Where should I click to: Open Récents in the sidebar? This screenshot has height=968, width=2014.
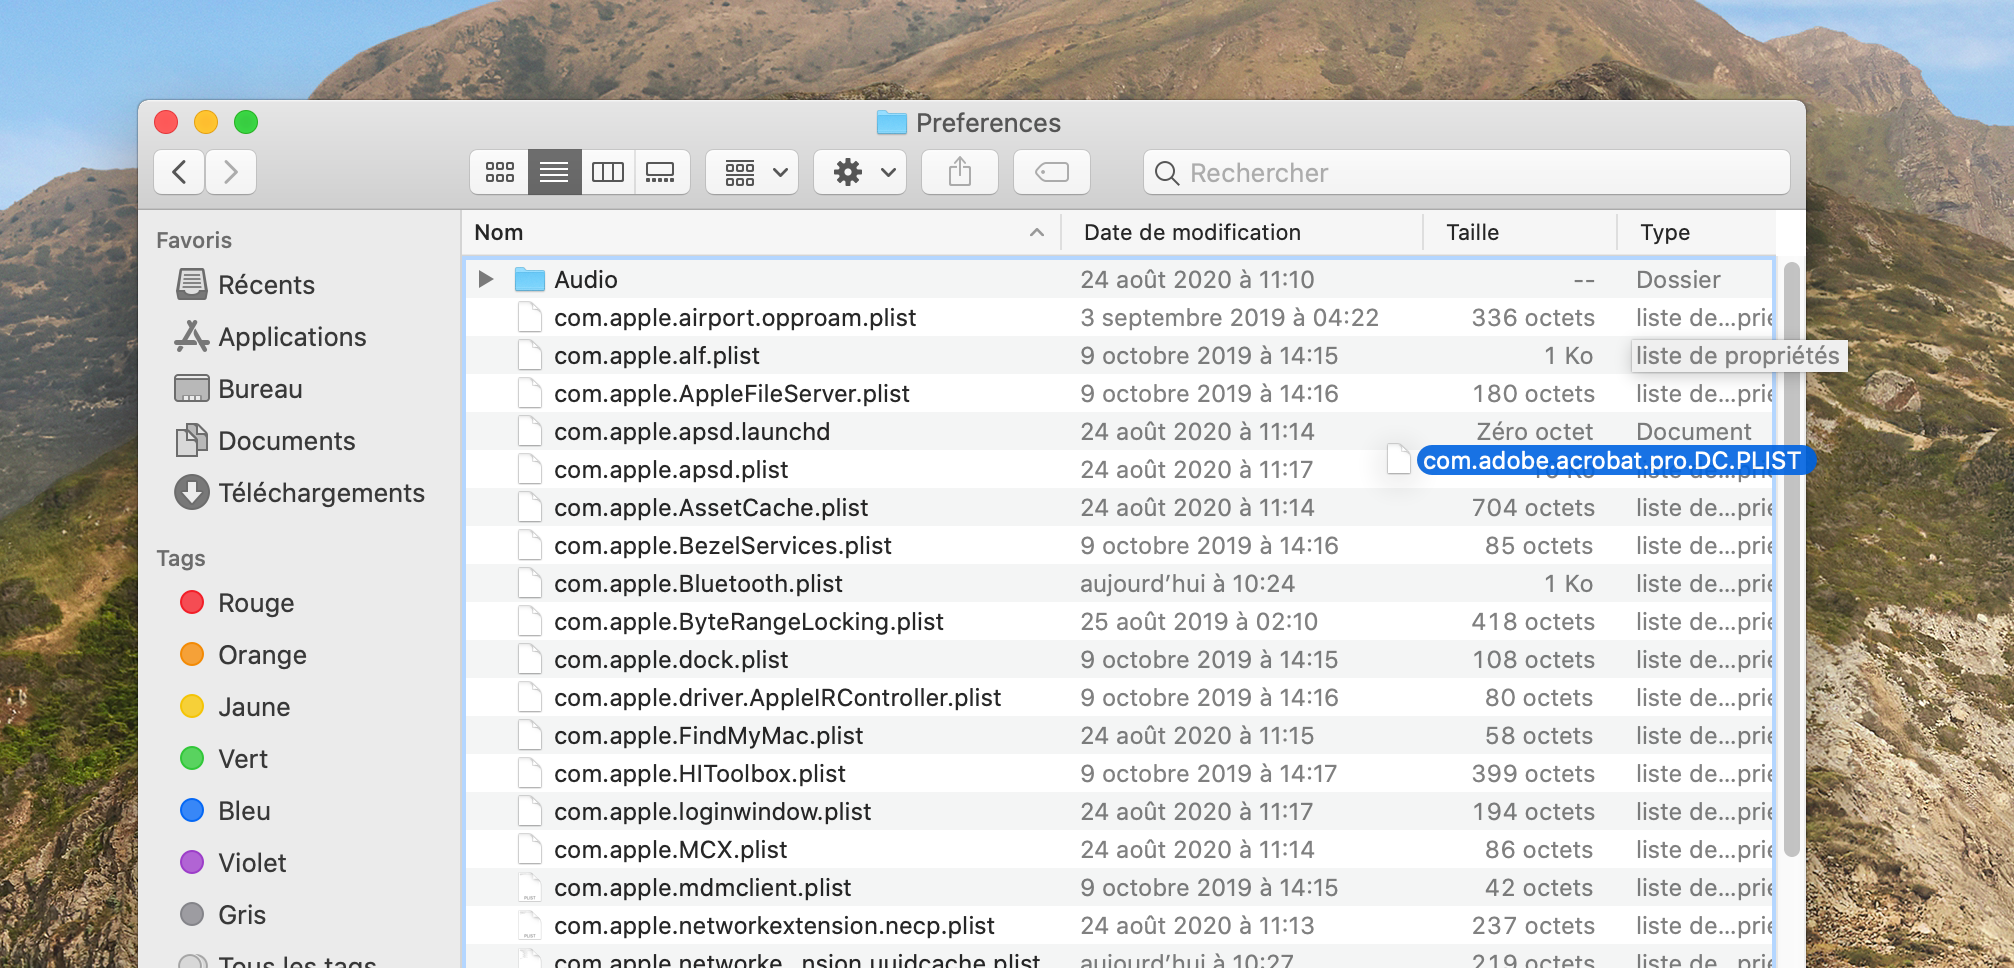266,285
